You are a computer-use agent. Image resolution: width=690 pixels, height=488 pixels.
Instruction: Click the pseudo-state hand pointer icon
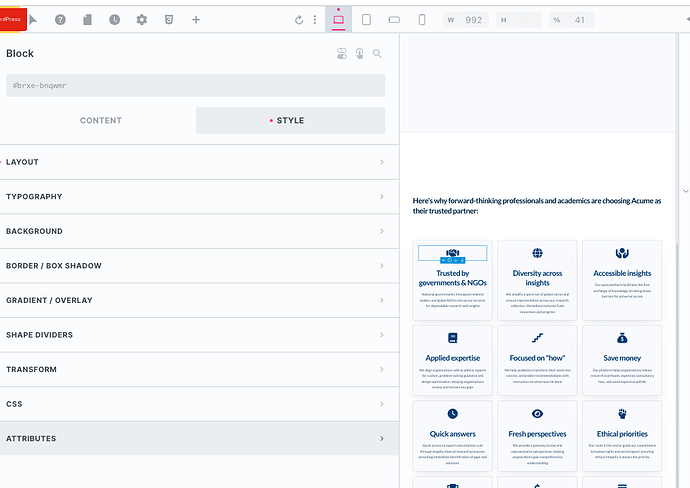click(360, 54)
